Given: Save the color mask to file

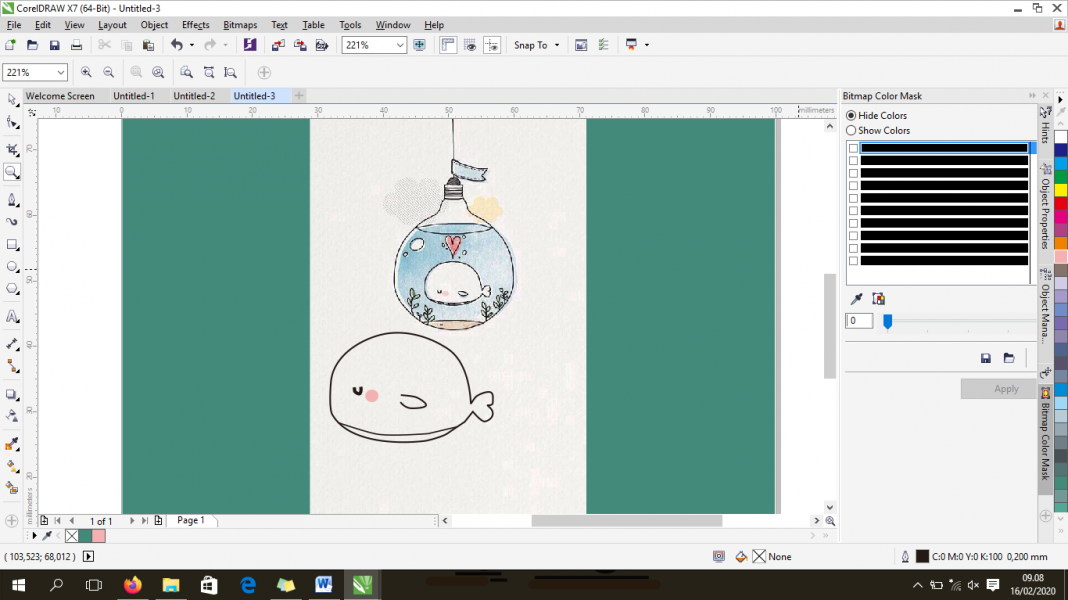Looking at the screenshot, I should [x=986, y=358].
